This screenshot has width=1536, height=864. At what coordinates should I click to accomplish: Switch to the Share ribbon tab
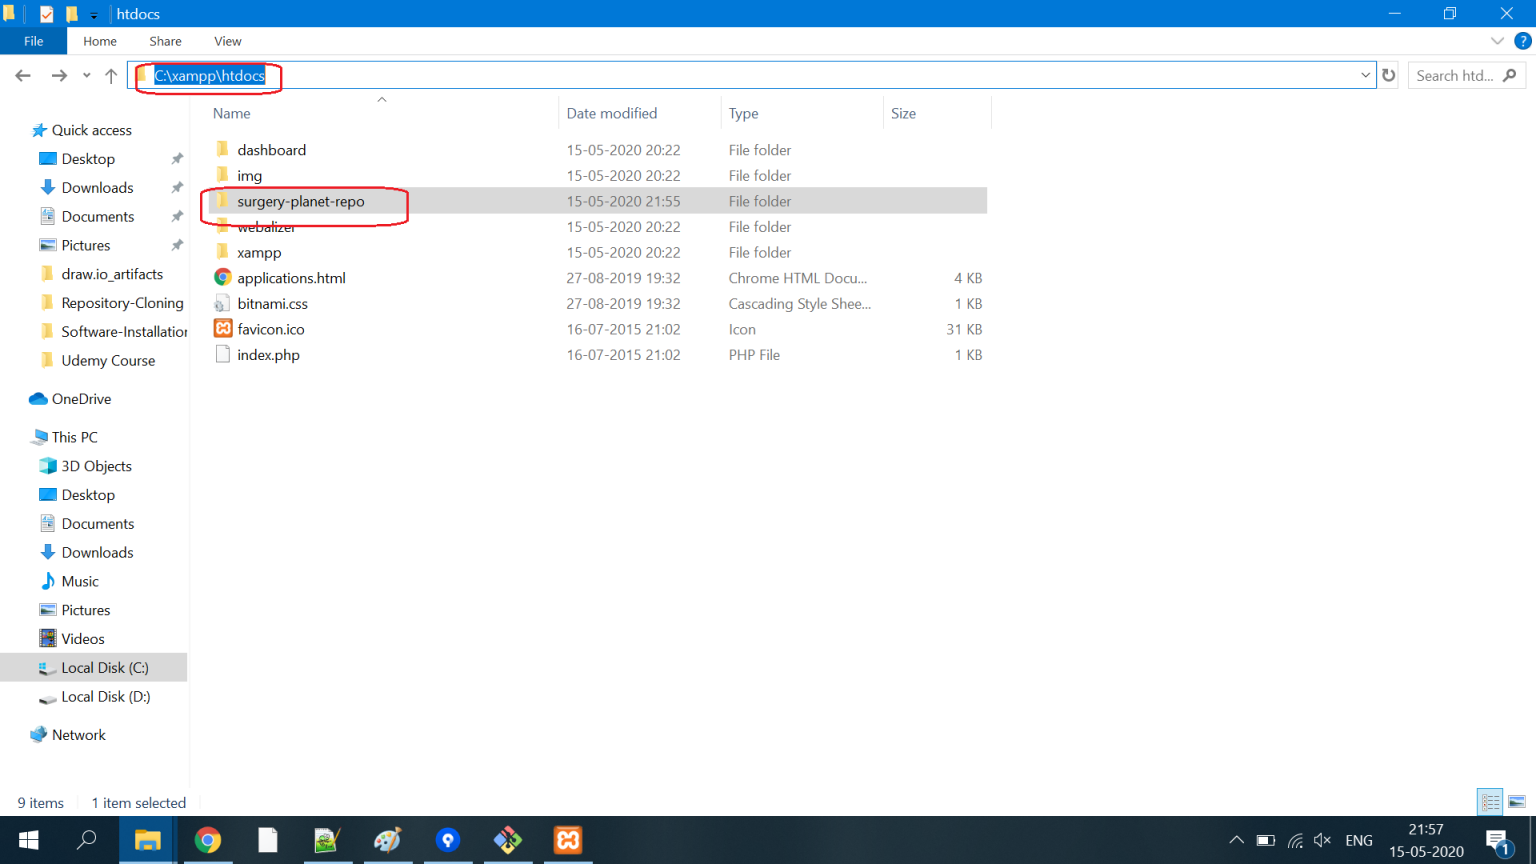coord(165,41)
